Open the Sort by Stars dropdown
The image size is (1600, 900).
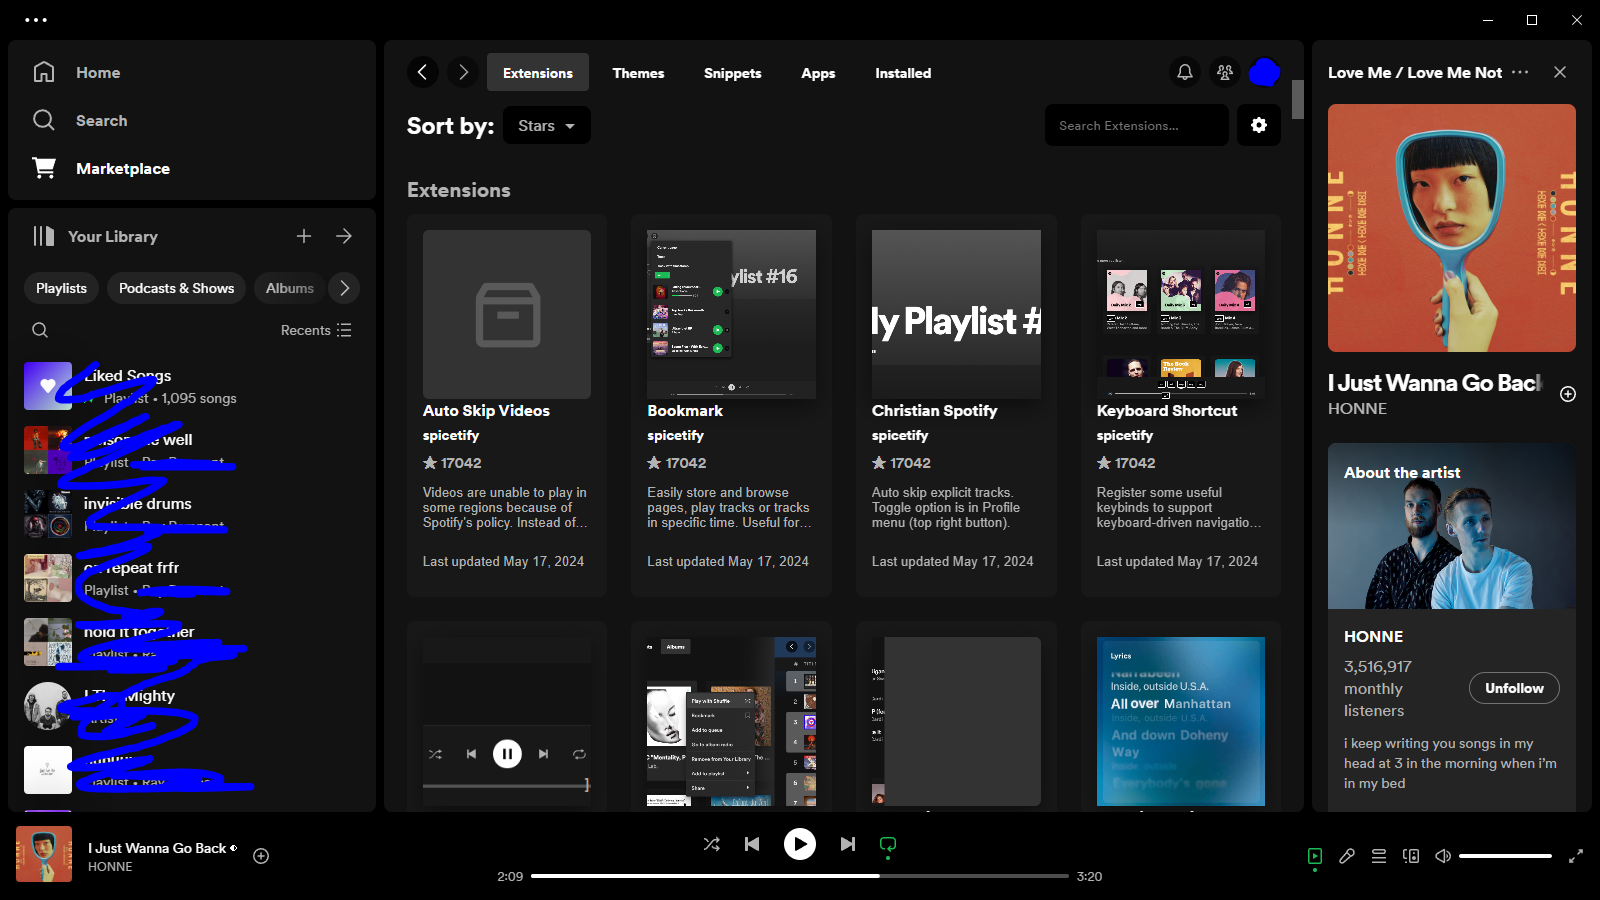546,126
